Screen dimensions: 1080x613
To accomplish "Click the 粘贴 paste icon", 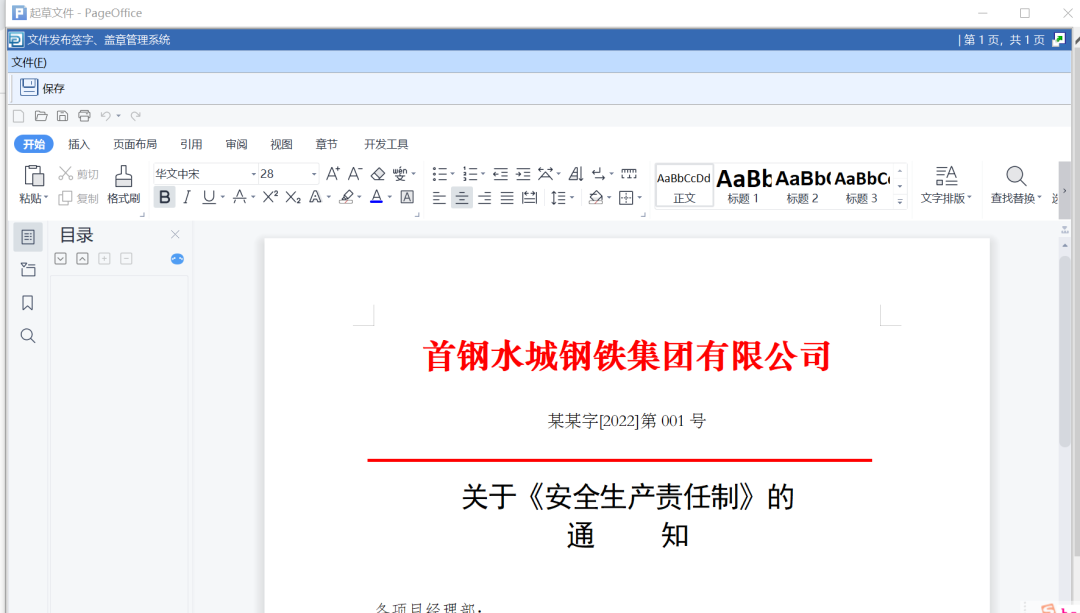I will coord(34,176).
